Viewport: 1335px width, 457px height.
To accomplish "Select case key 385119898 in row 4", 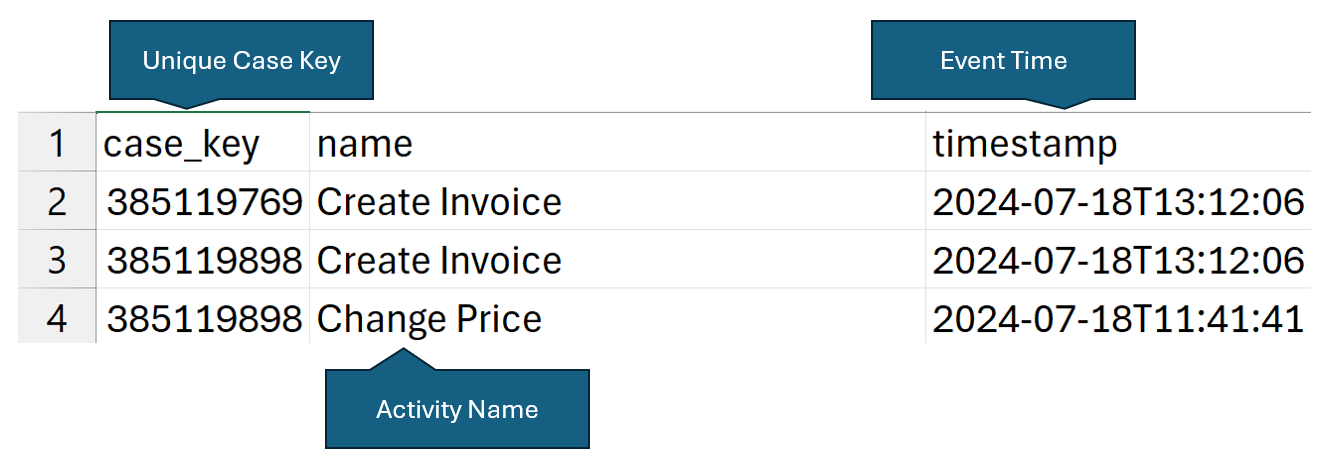I will coord(204,318).
